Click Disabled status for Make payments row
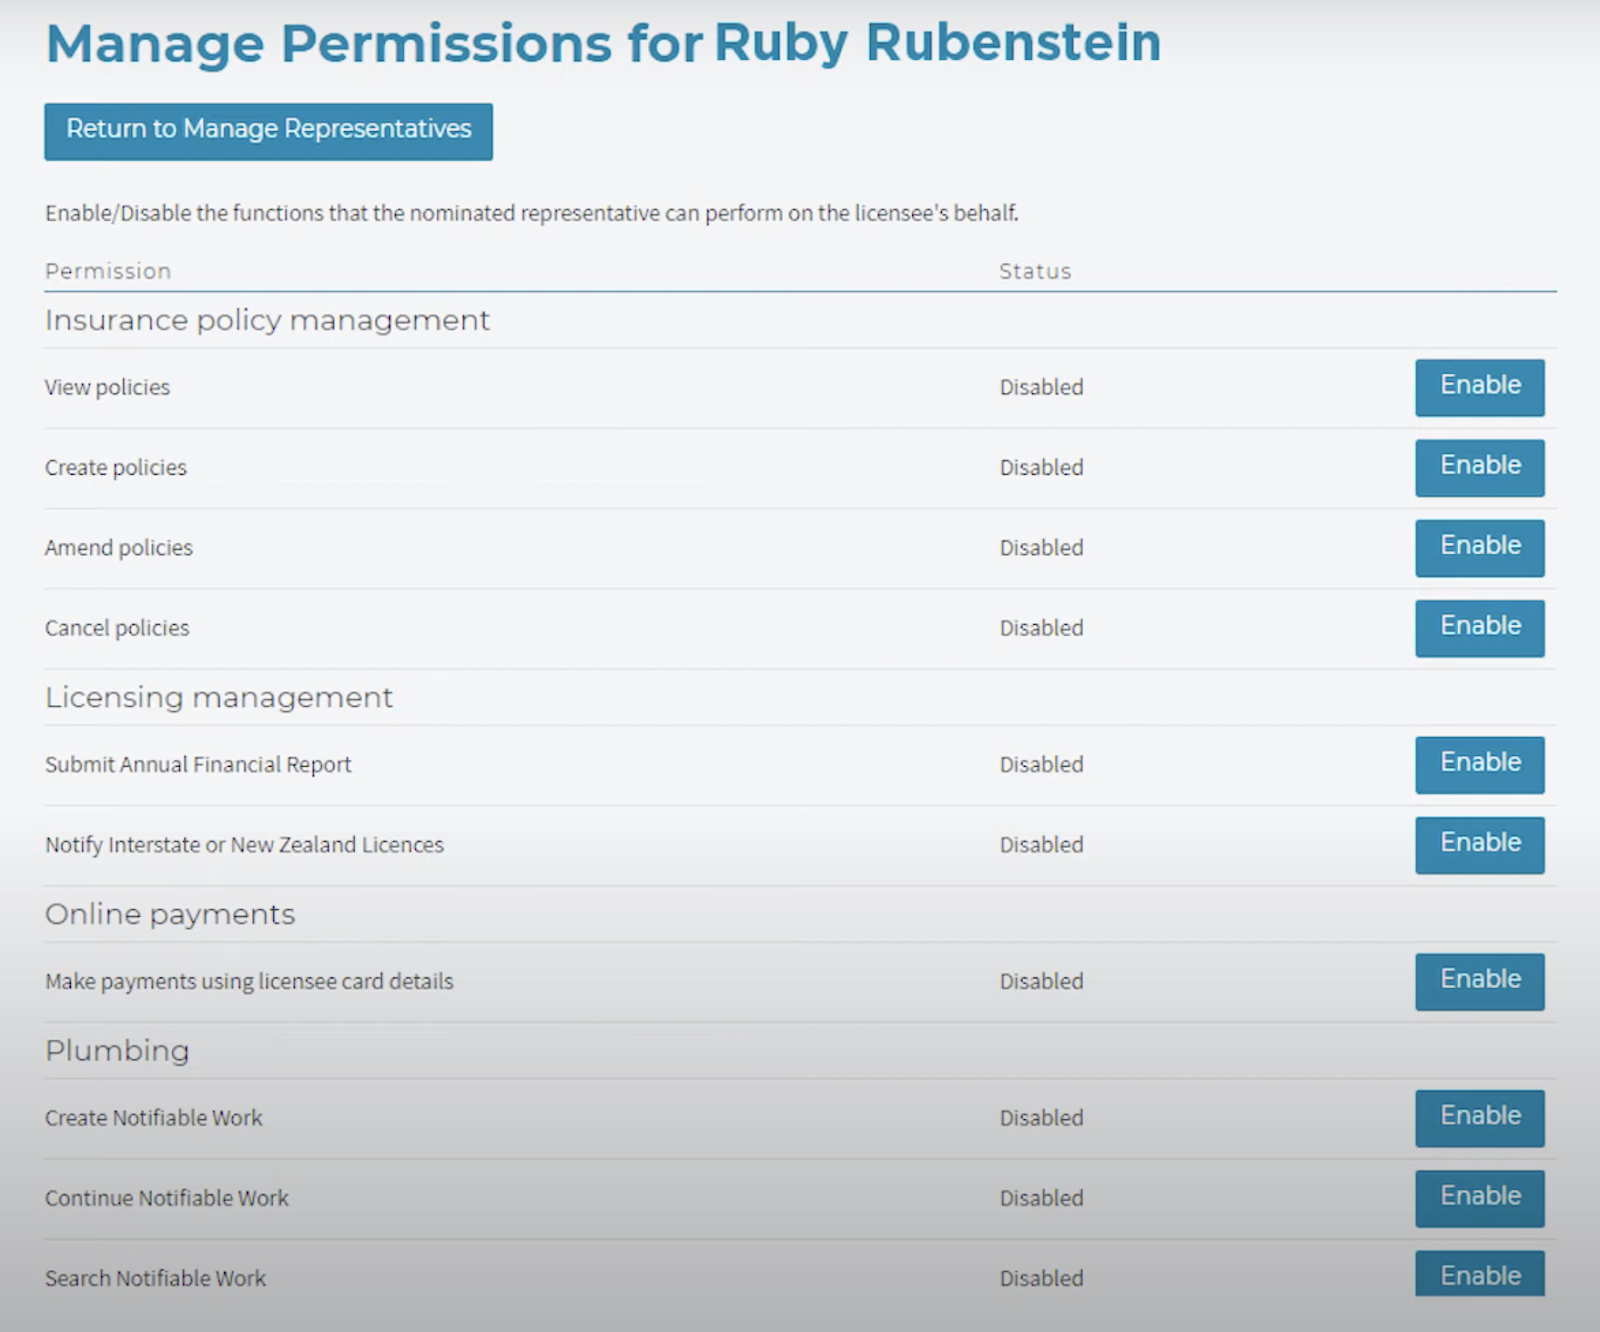Screen dimensions: 1600x1332 tap(1041, 981)
